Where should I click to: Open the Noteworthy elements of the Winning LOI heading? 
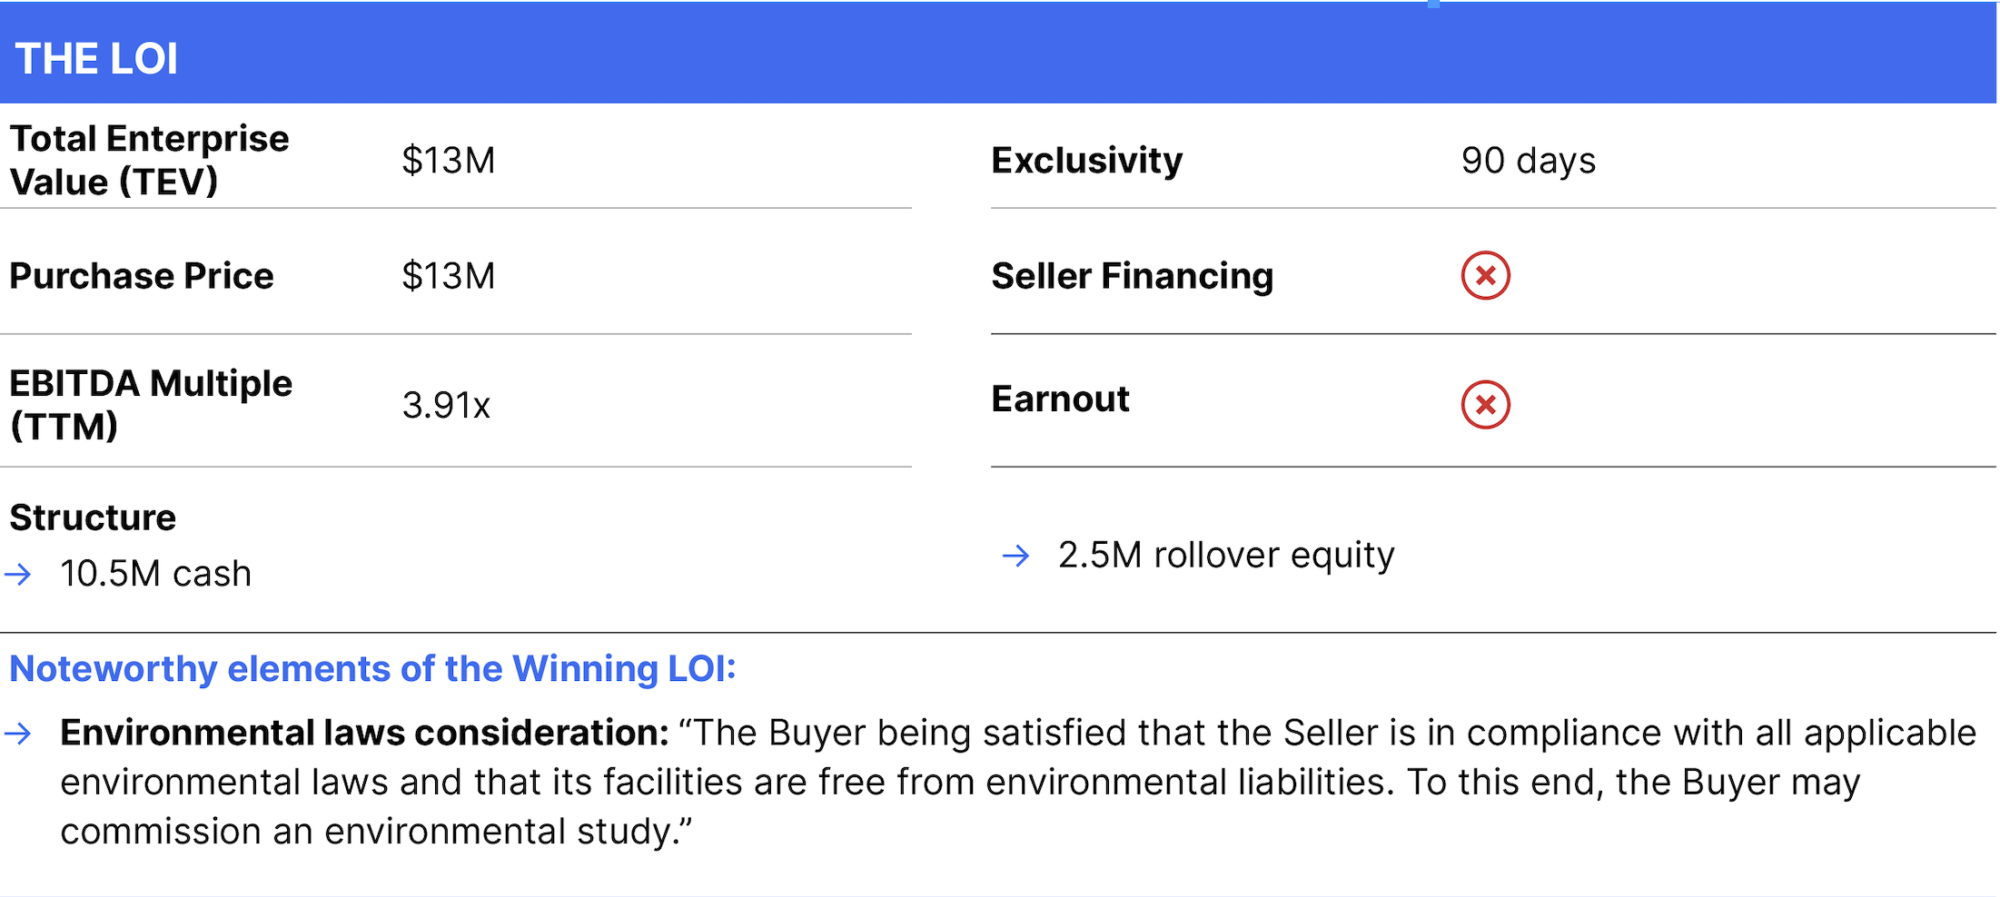coord(372,669)
